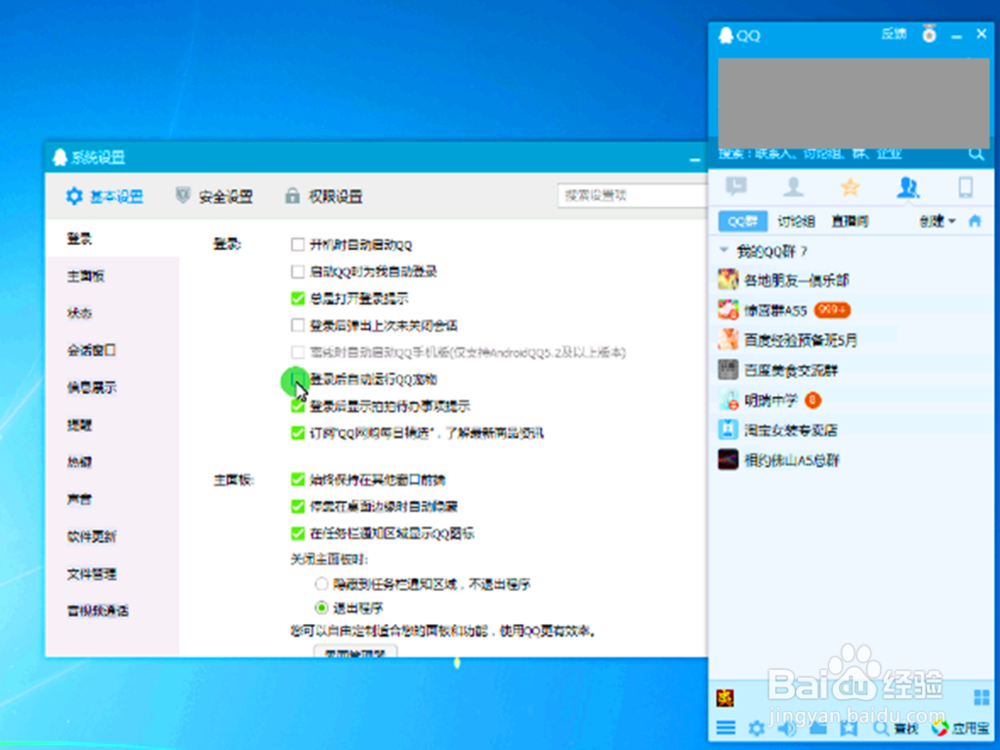Image resolution: width=1000 pixels, height=750 pixels.
Task: Open 热键 in the settings sidebar
Action: (80, 462)
